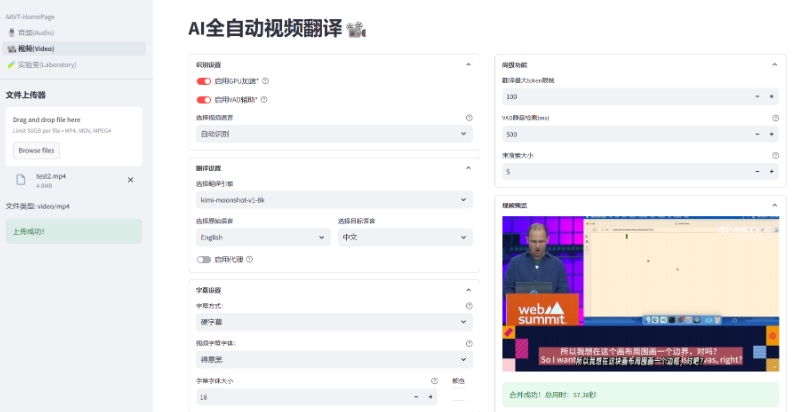Decrease the VAD silence detection value
Screen dimensions: 812x412
756,134
